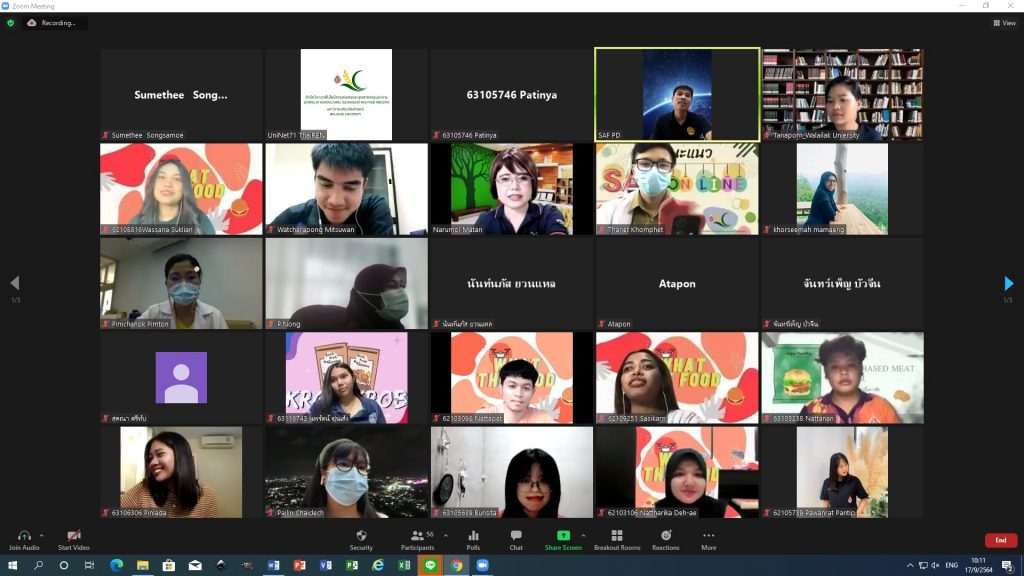Click the red End meeting button
This screenshot has height=576, width=1024.
(1000, 540)
